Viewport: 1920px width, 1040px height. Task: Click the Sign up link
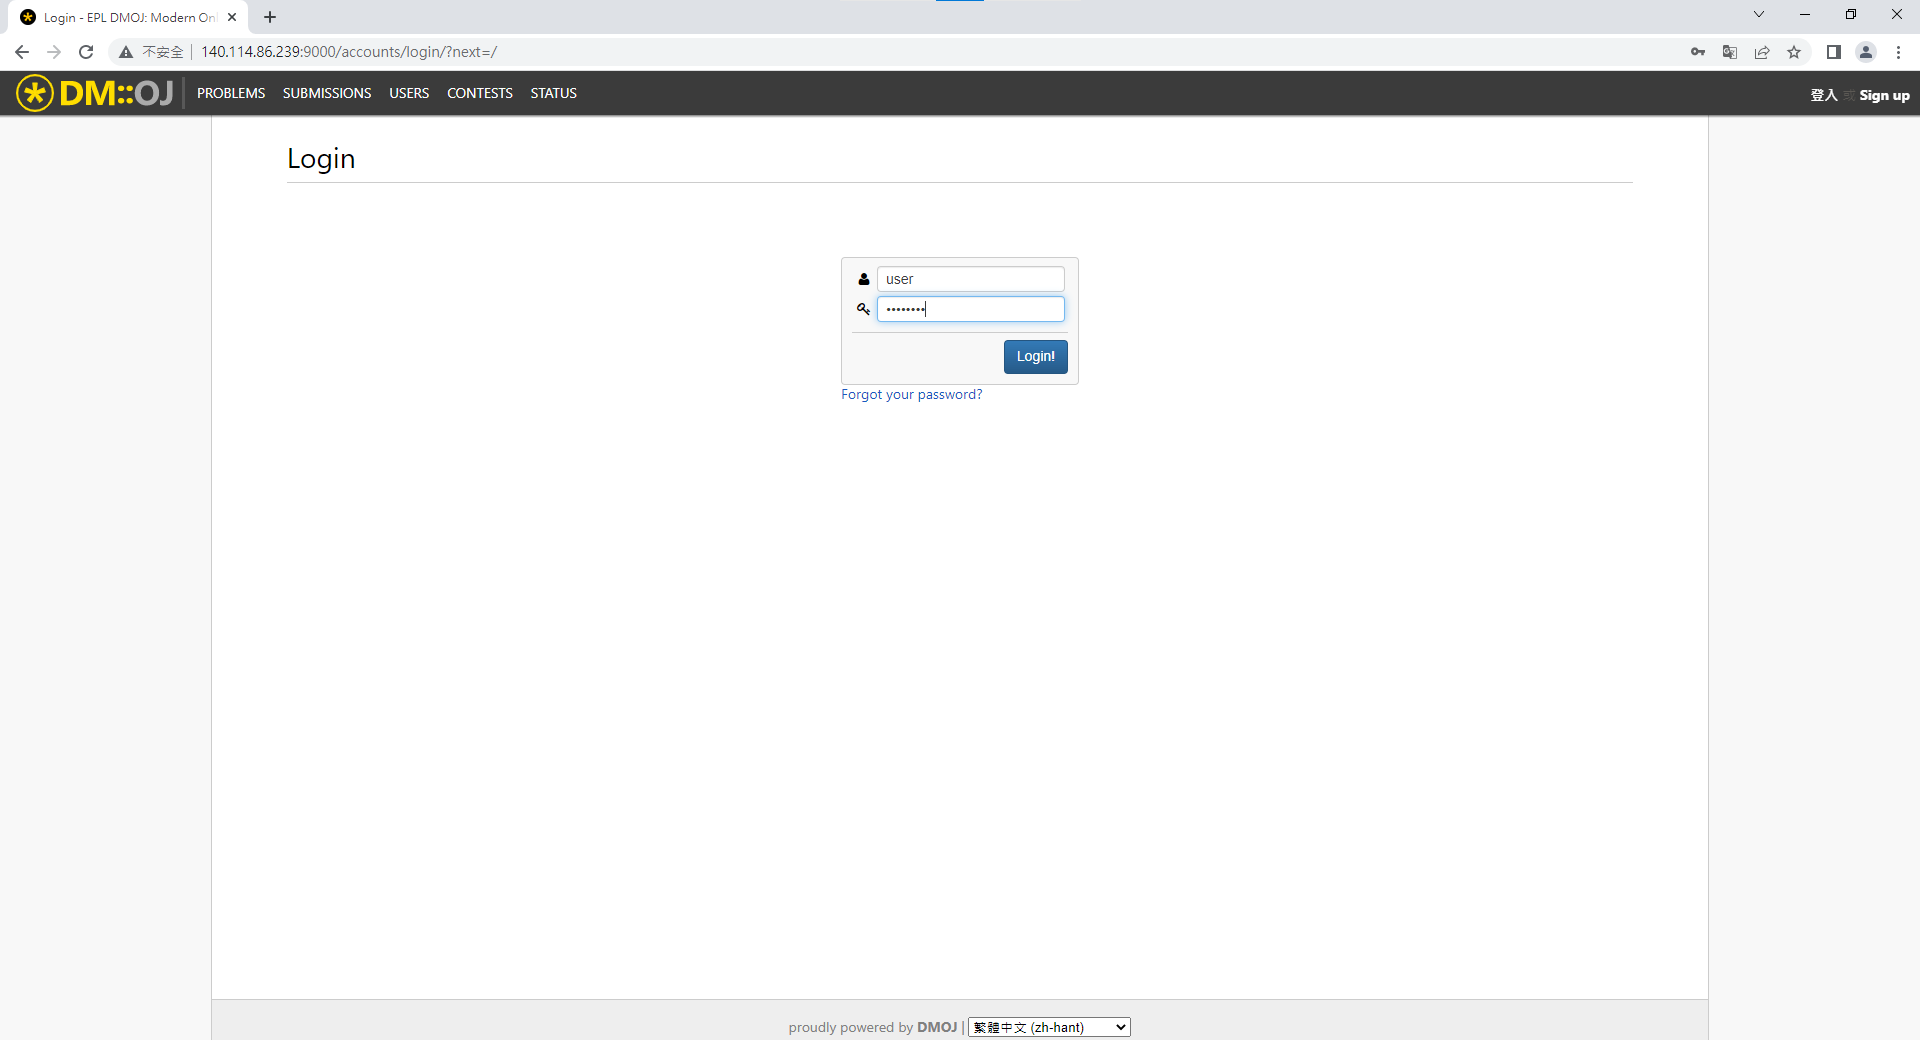1884,95
